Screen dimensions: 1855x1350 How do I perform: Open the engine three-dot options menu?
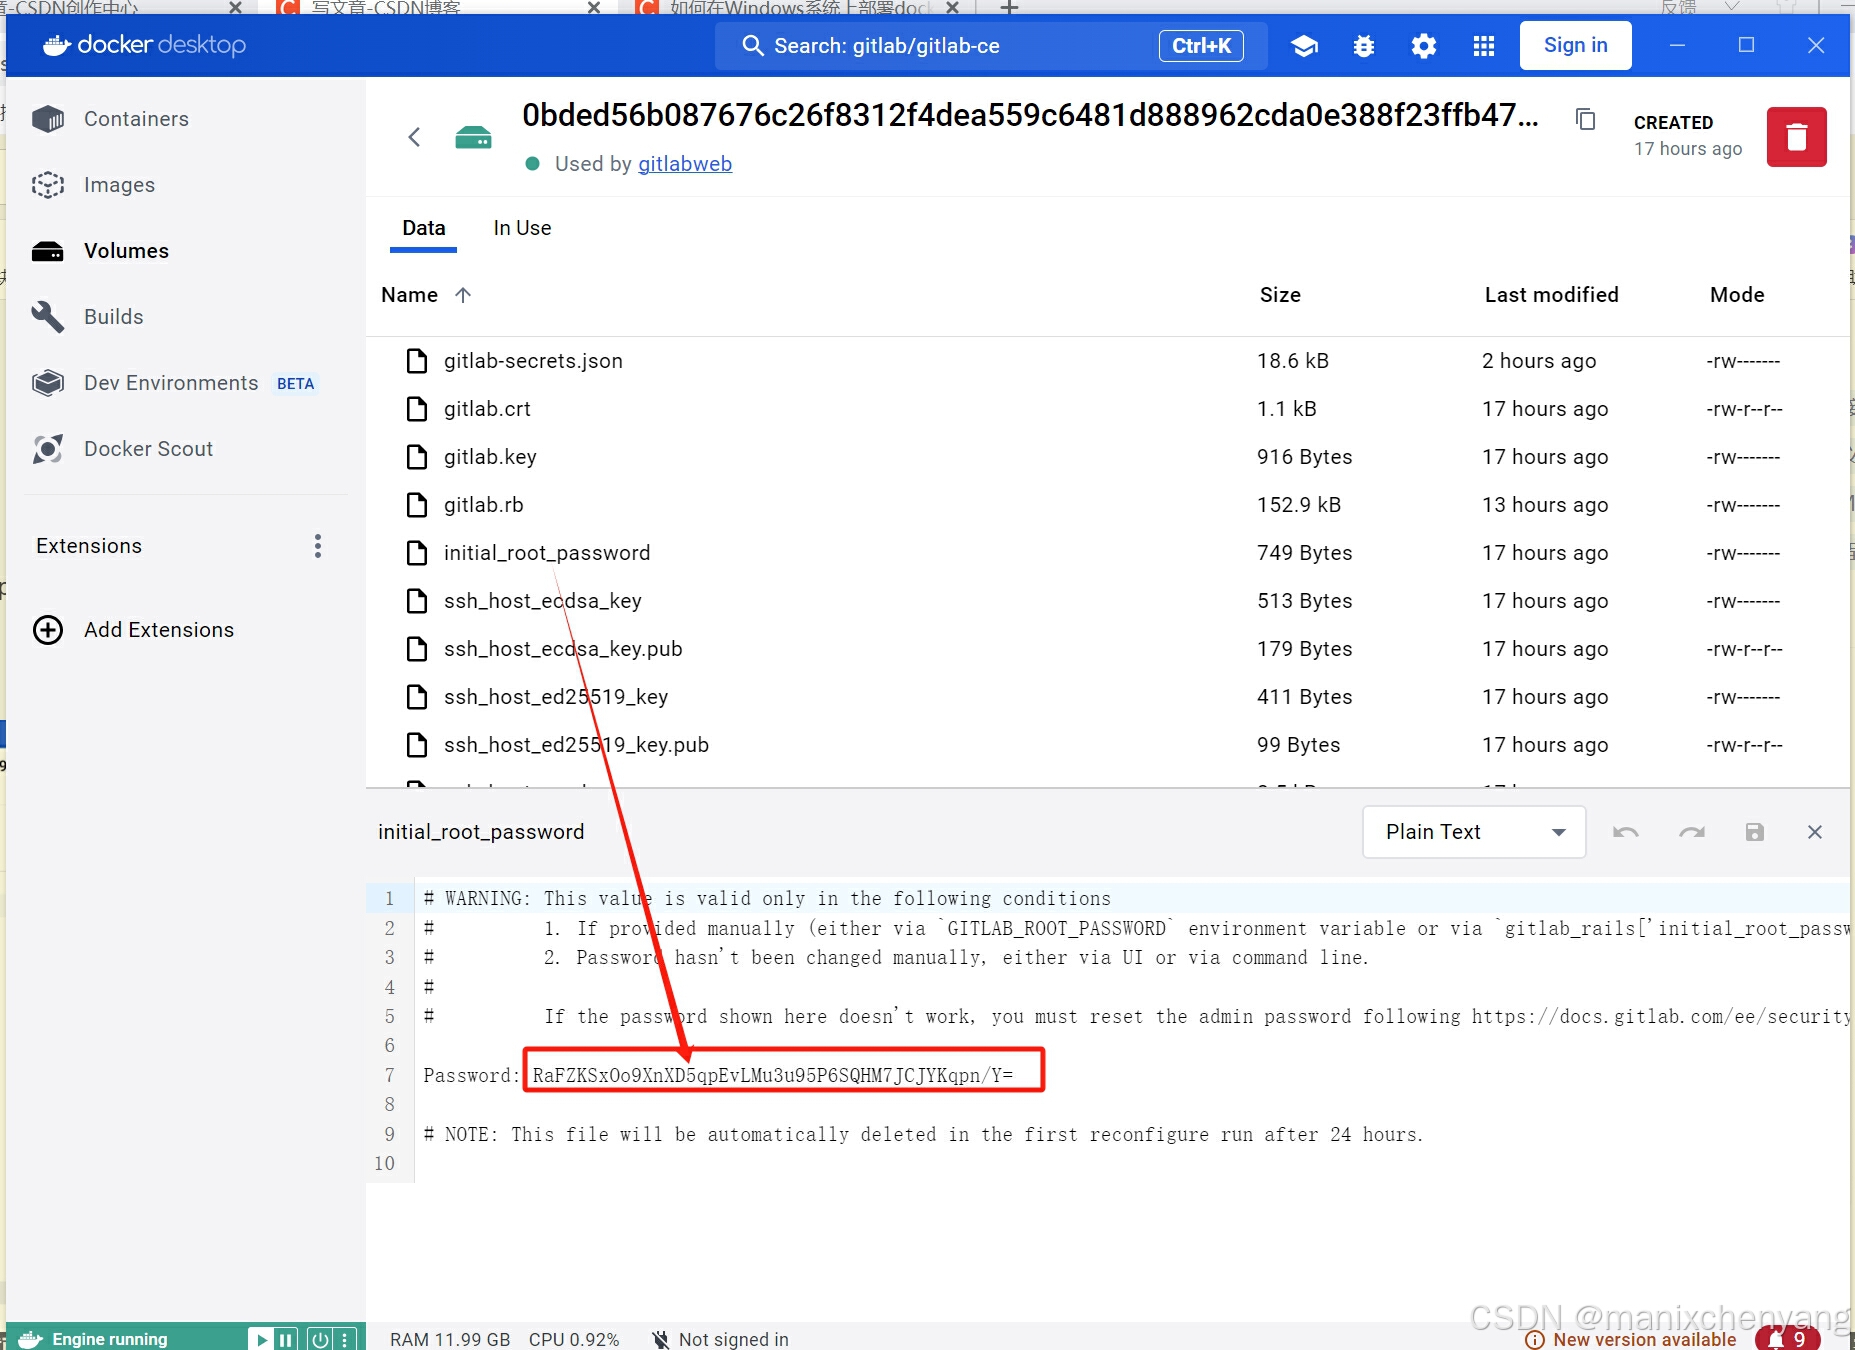point(344,1339)
